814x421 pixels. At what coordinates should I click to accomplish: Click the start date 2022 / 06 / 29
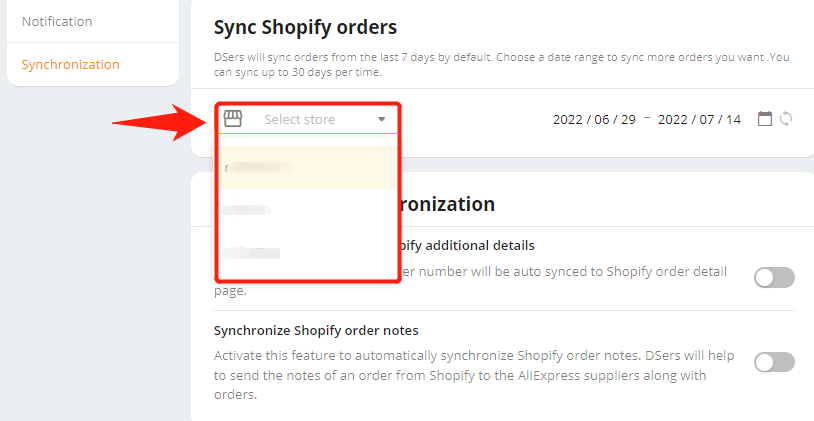[x=594, y=119]
